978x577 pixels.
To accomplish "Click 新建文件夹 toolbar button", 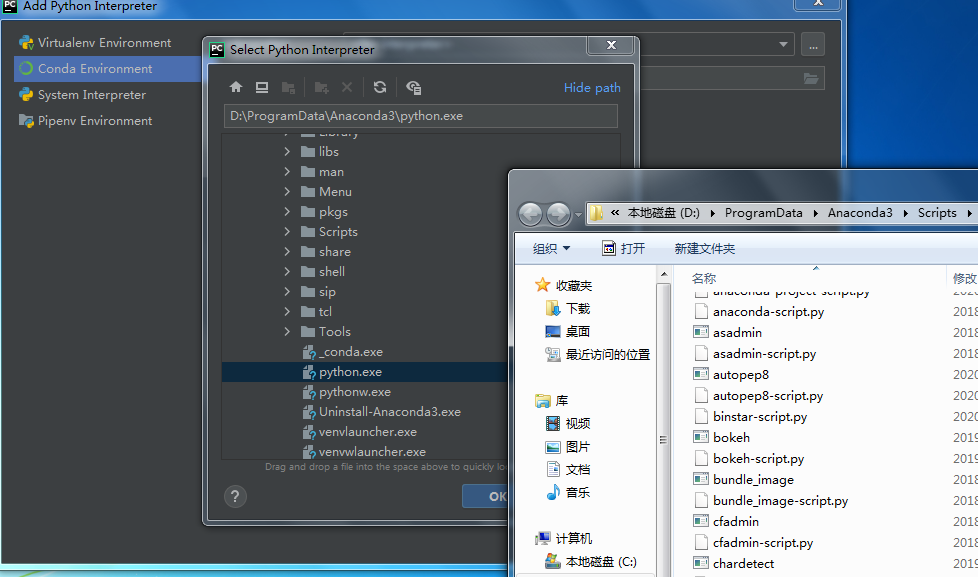I will pyautogui.click(x=705, y=248).
